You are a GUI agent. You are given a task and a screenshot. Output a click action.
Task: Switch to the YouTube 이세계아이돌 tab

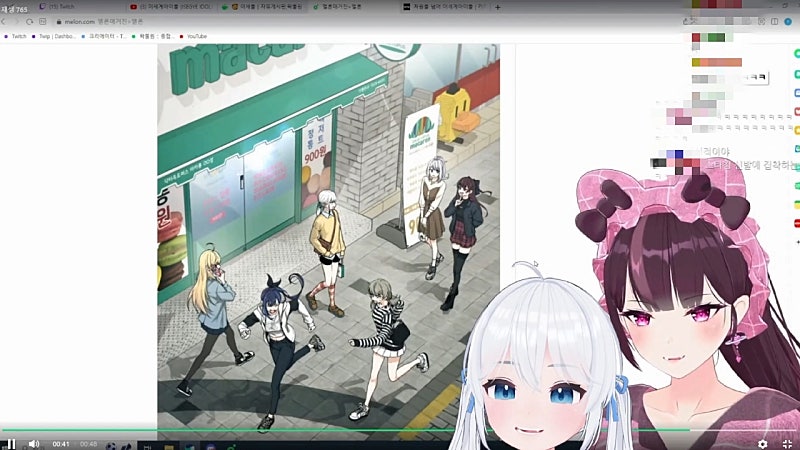click(x=171, y=7)
